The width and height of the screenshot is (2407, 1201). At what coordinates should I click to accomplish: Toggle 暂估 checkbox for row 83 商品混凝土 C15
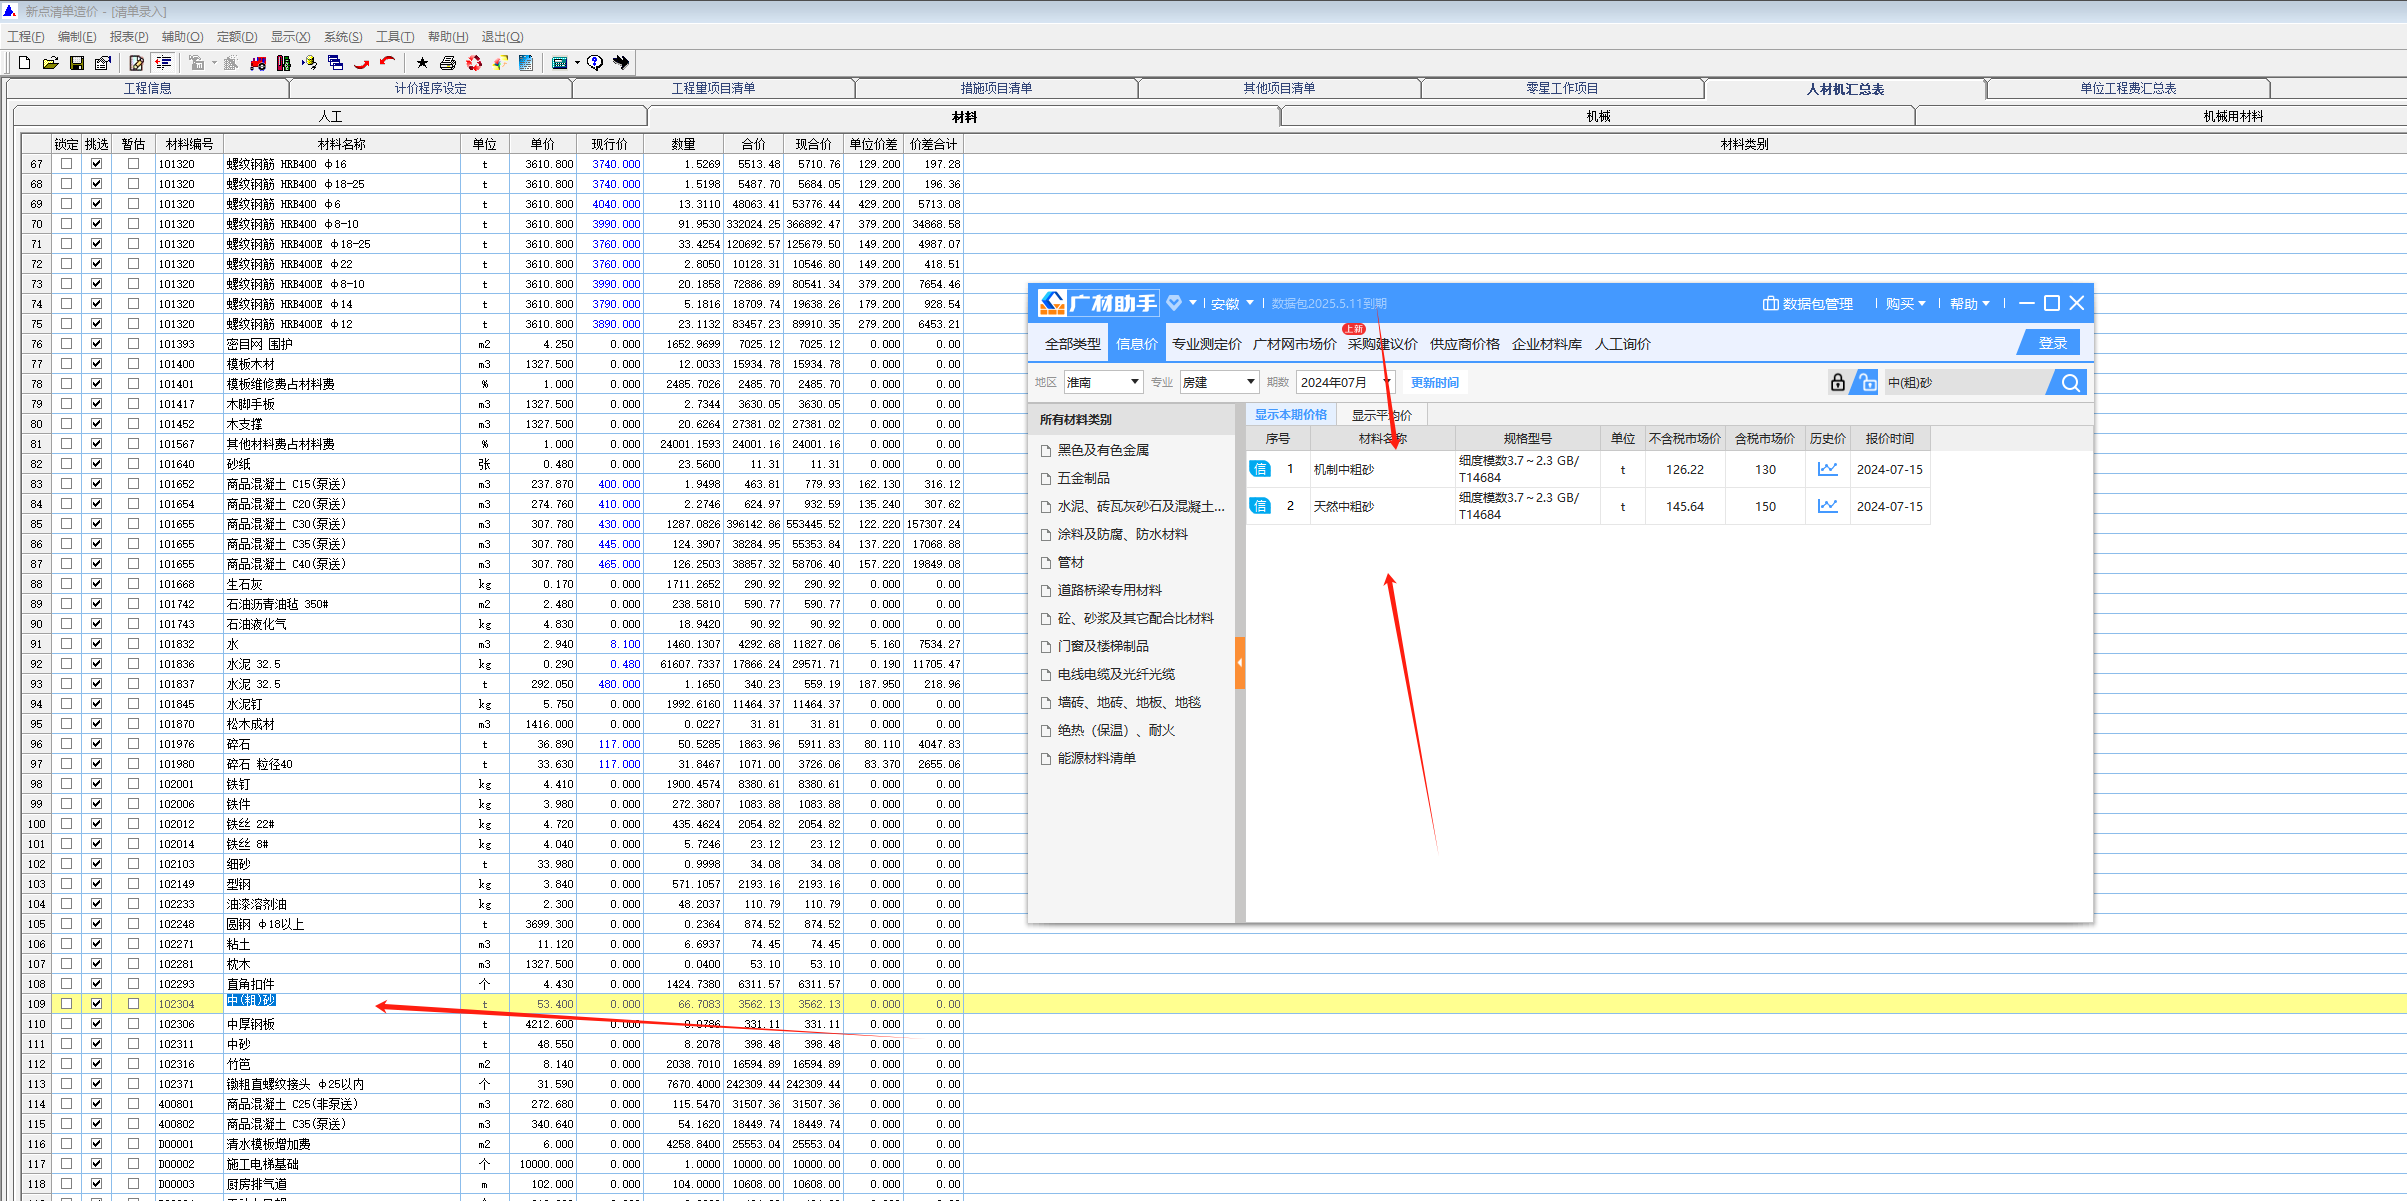tap(133, 484)
